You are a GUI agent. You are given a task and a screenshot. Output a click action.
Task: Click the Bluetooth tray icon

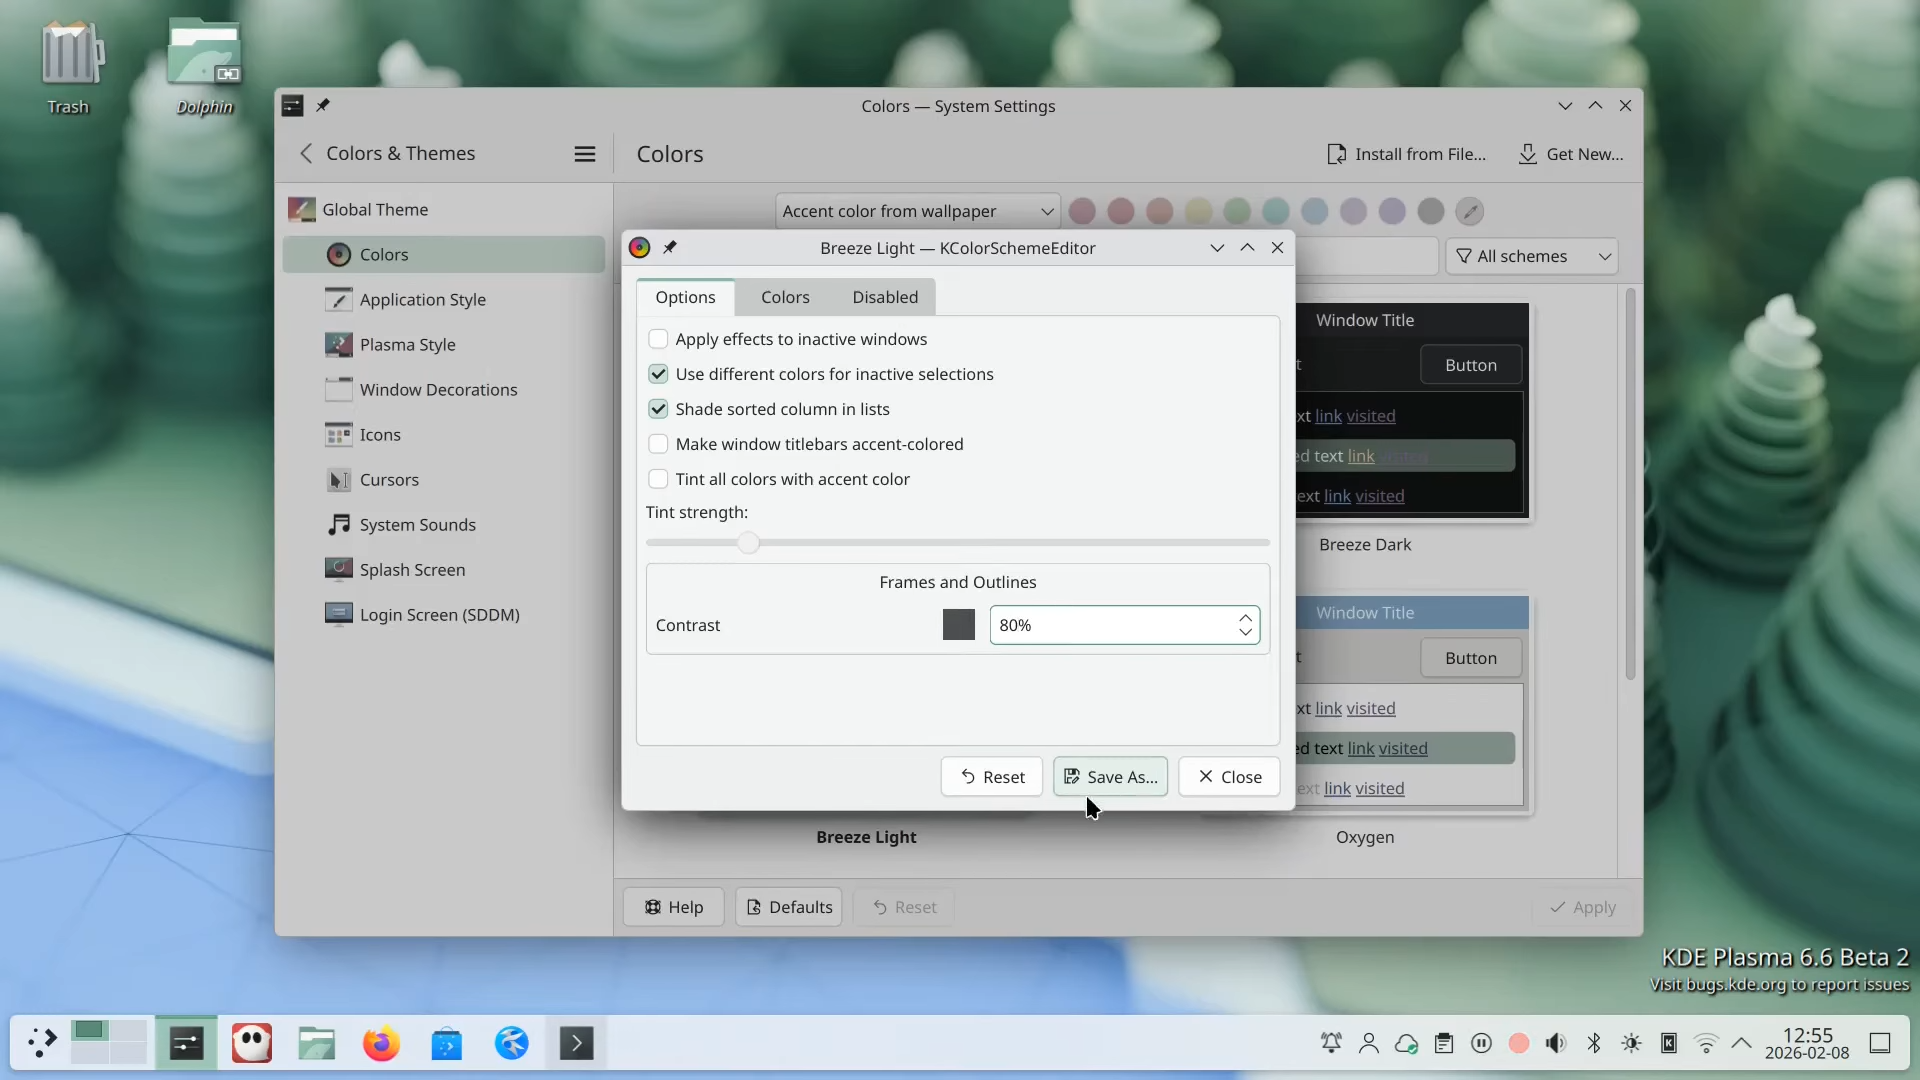click(1594, 1044)
